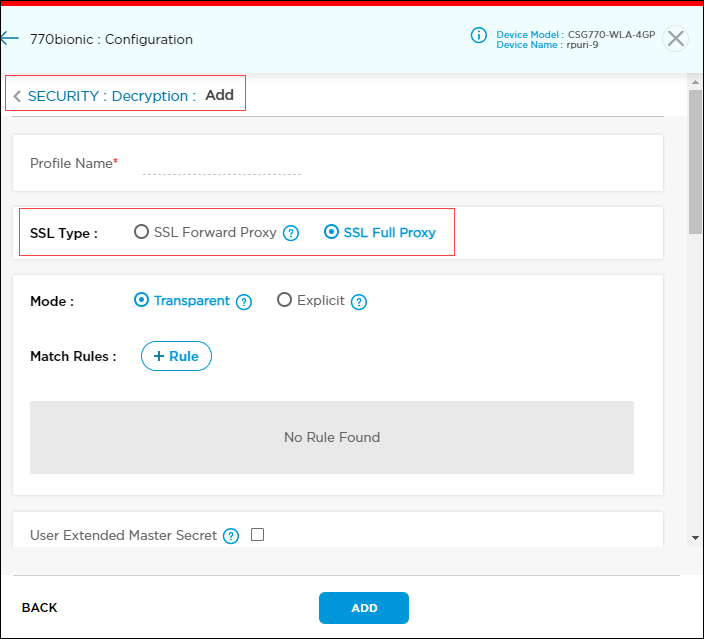Select the SSL Full Proxy radio button
The width and height of the screenshot is (704, 639).
tap(332, 232)
